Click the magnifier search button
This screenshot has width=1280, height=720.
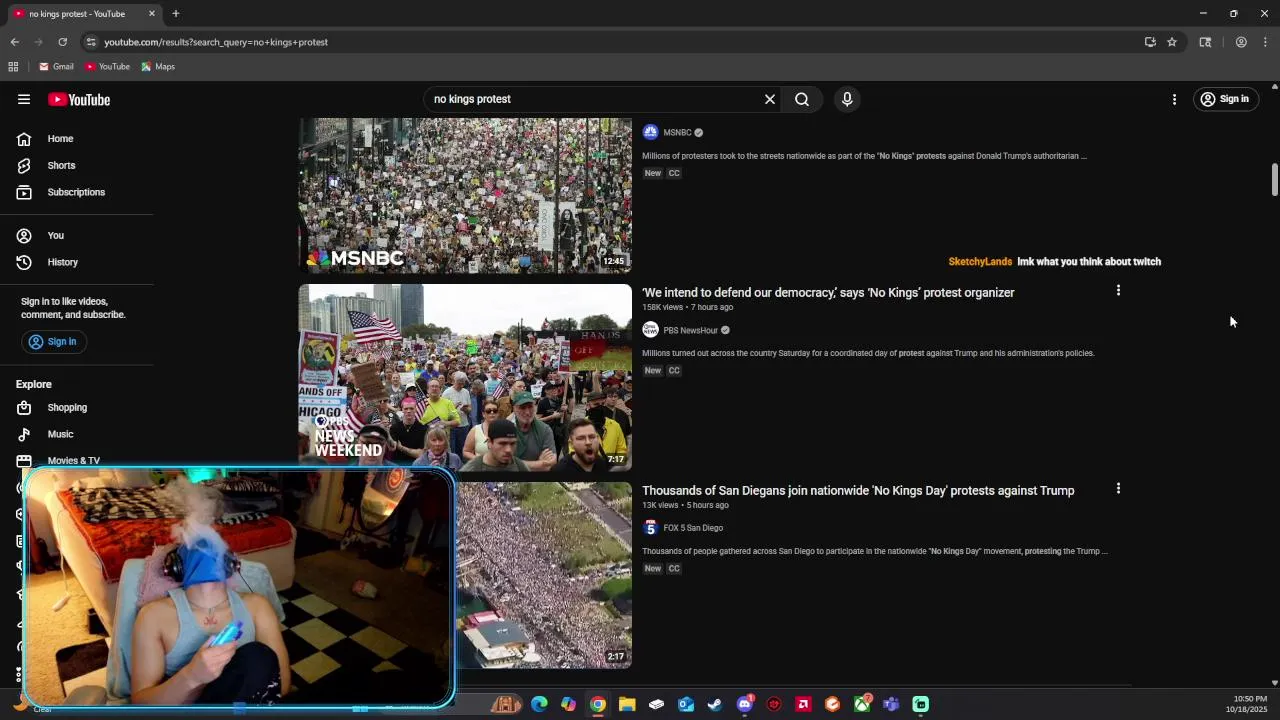coord(802,99)
